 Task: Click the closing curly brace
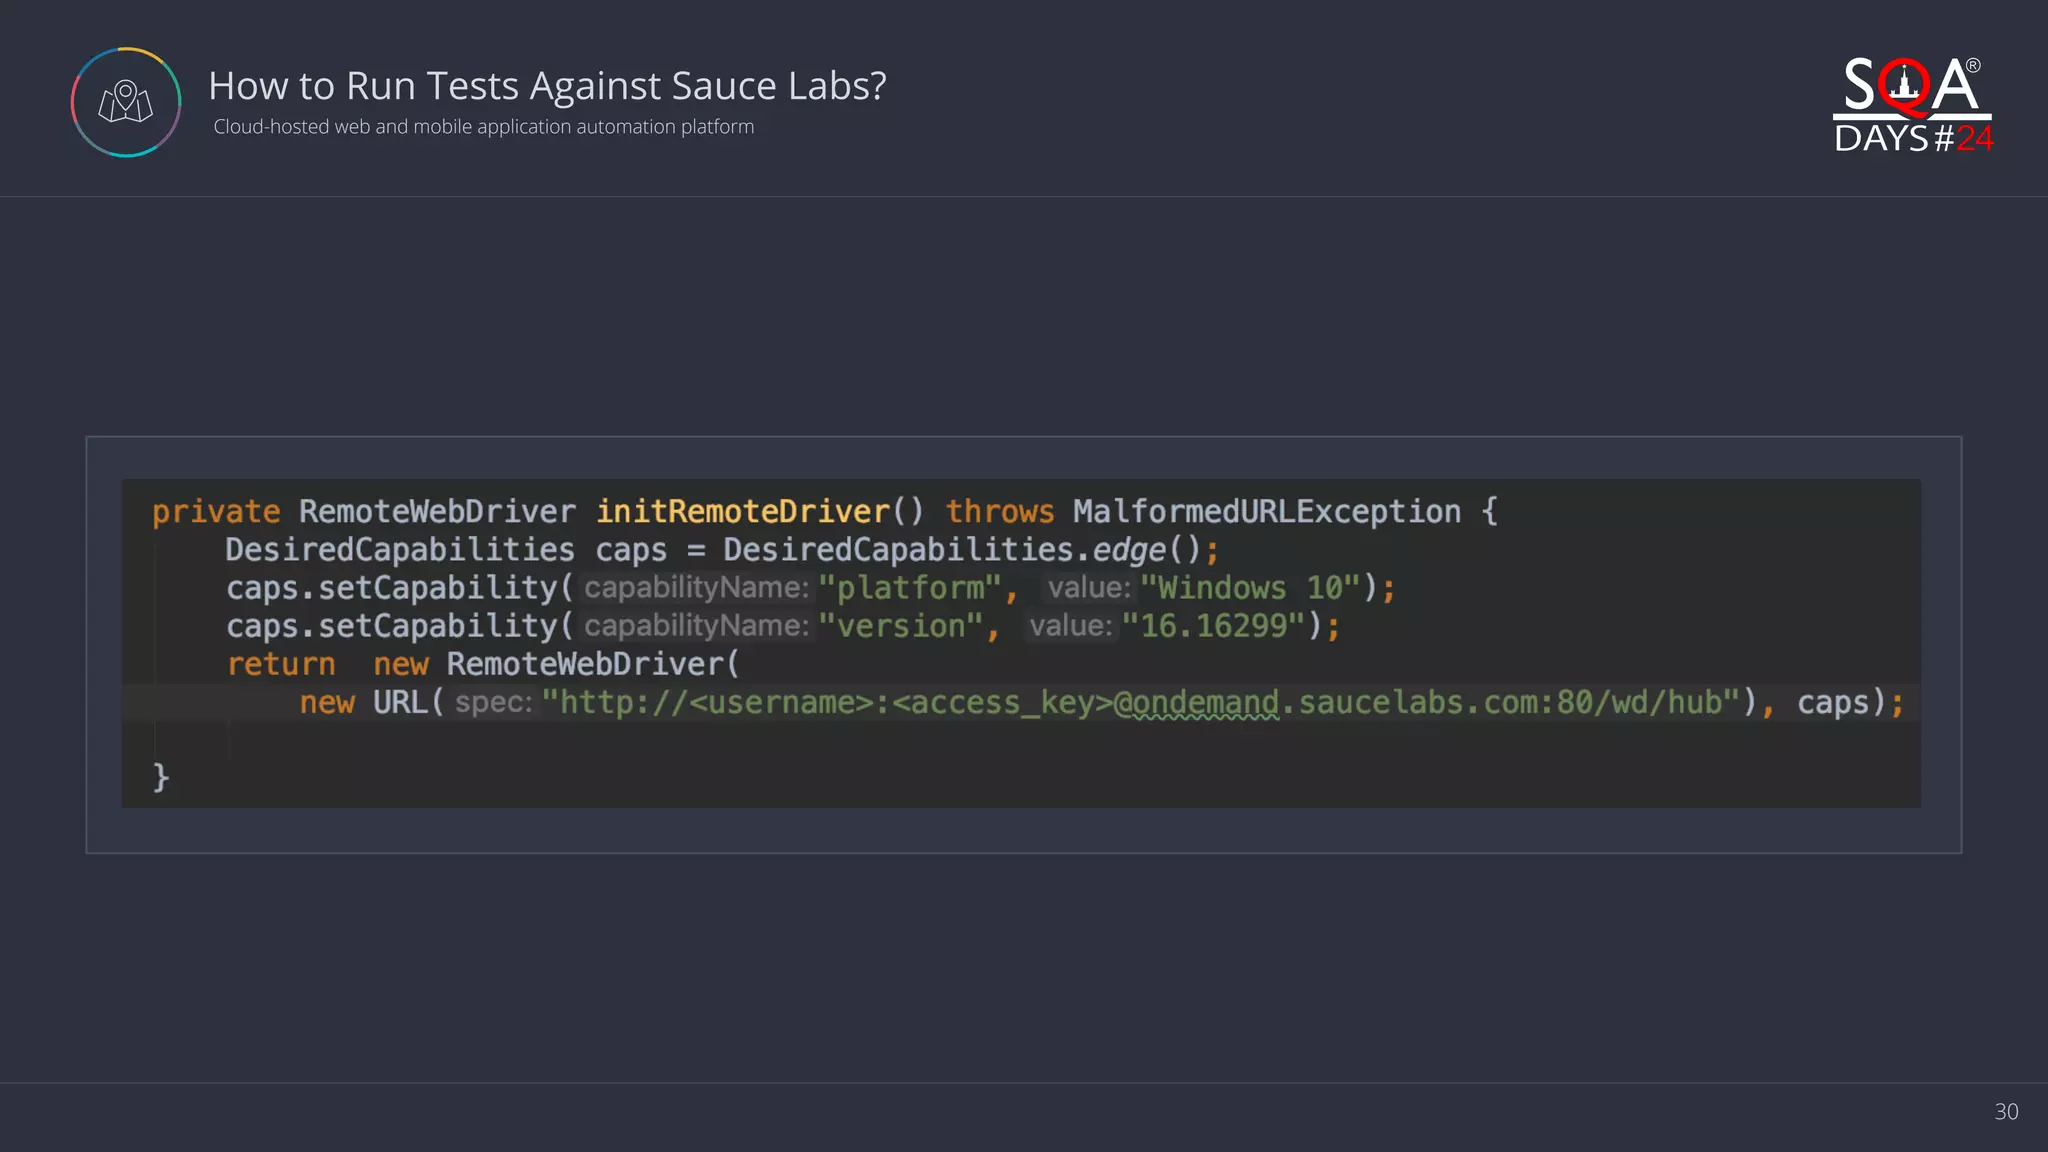pos(161,776)
